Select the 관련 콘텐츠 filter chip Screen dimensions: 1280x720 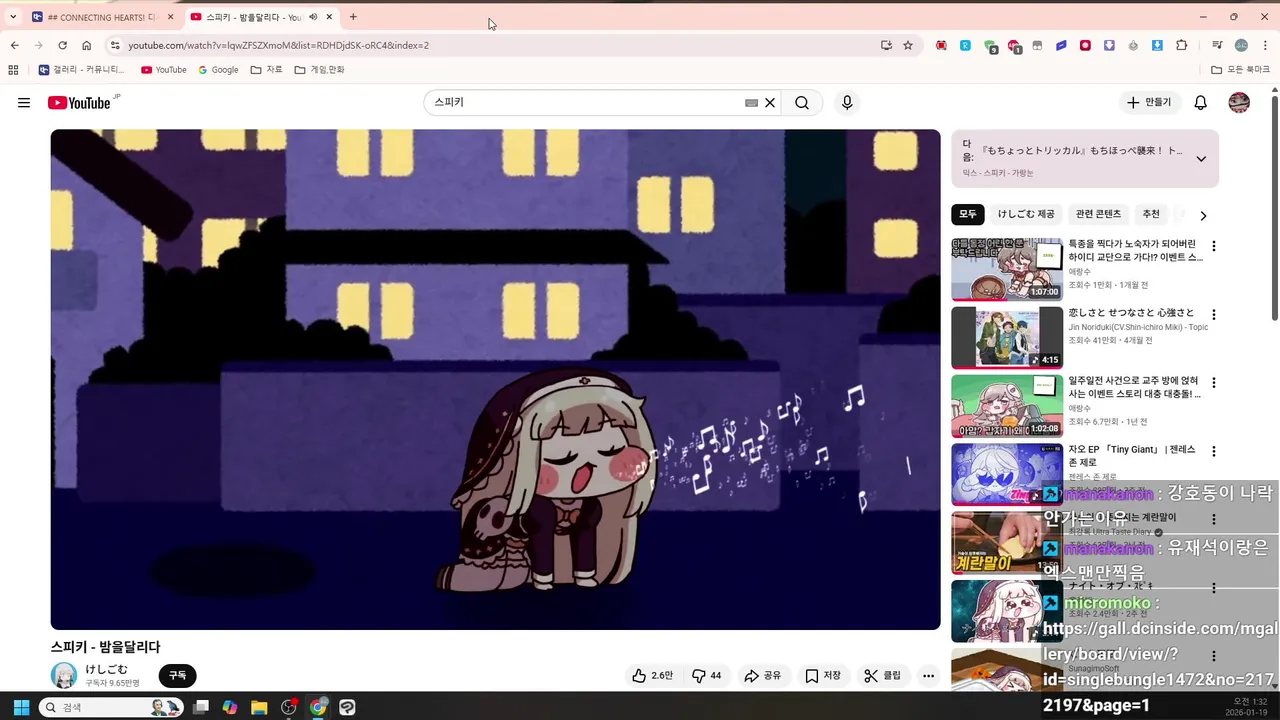tap(1098, 215)
